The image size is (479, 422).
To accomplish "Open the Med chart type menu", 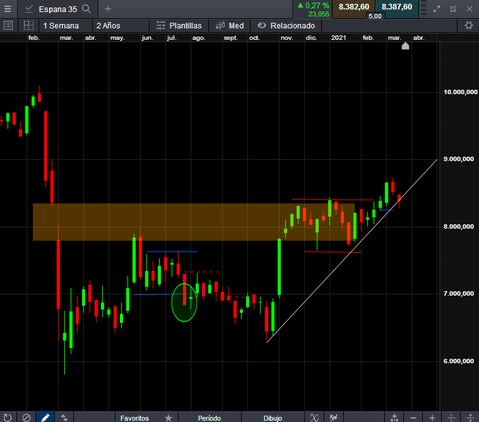I will coord(230,26).
